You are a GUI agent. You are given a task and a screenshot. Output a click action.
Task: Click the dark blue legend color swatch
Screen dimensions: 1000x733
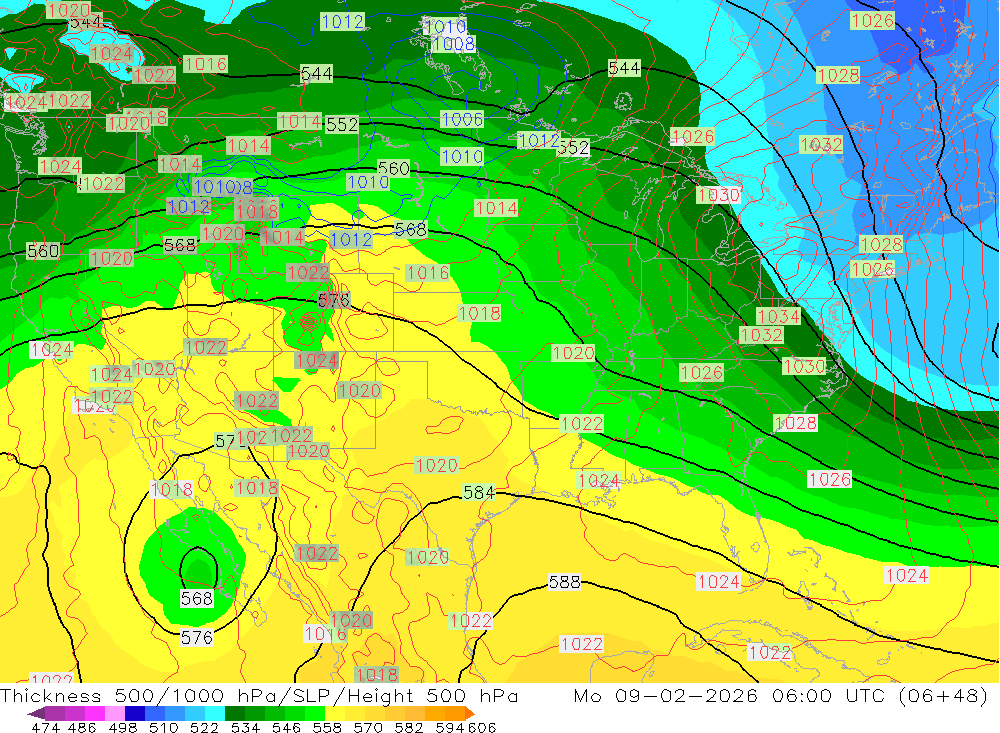pyautogui.click(x=135, y=713)
